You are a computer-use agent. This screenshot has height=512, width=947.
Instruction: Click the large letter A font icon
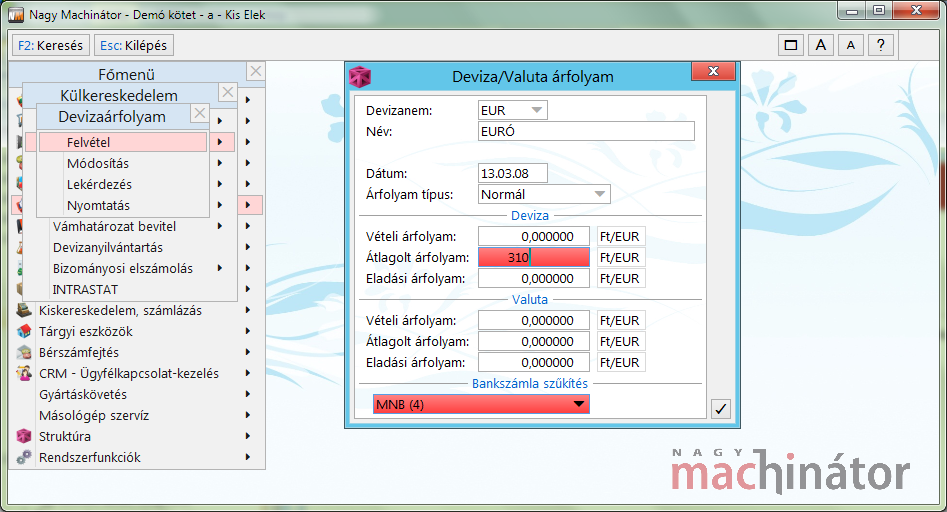coord(820,45)
